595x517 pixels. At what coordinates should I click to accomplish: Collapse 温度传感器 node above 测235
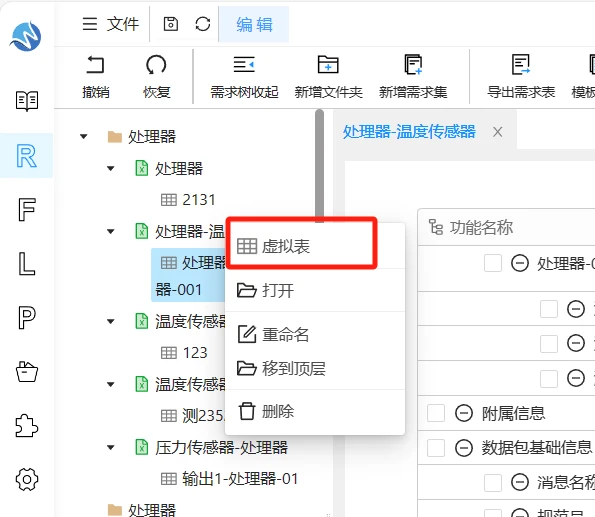(x=110, y=385)
